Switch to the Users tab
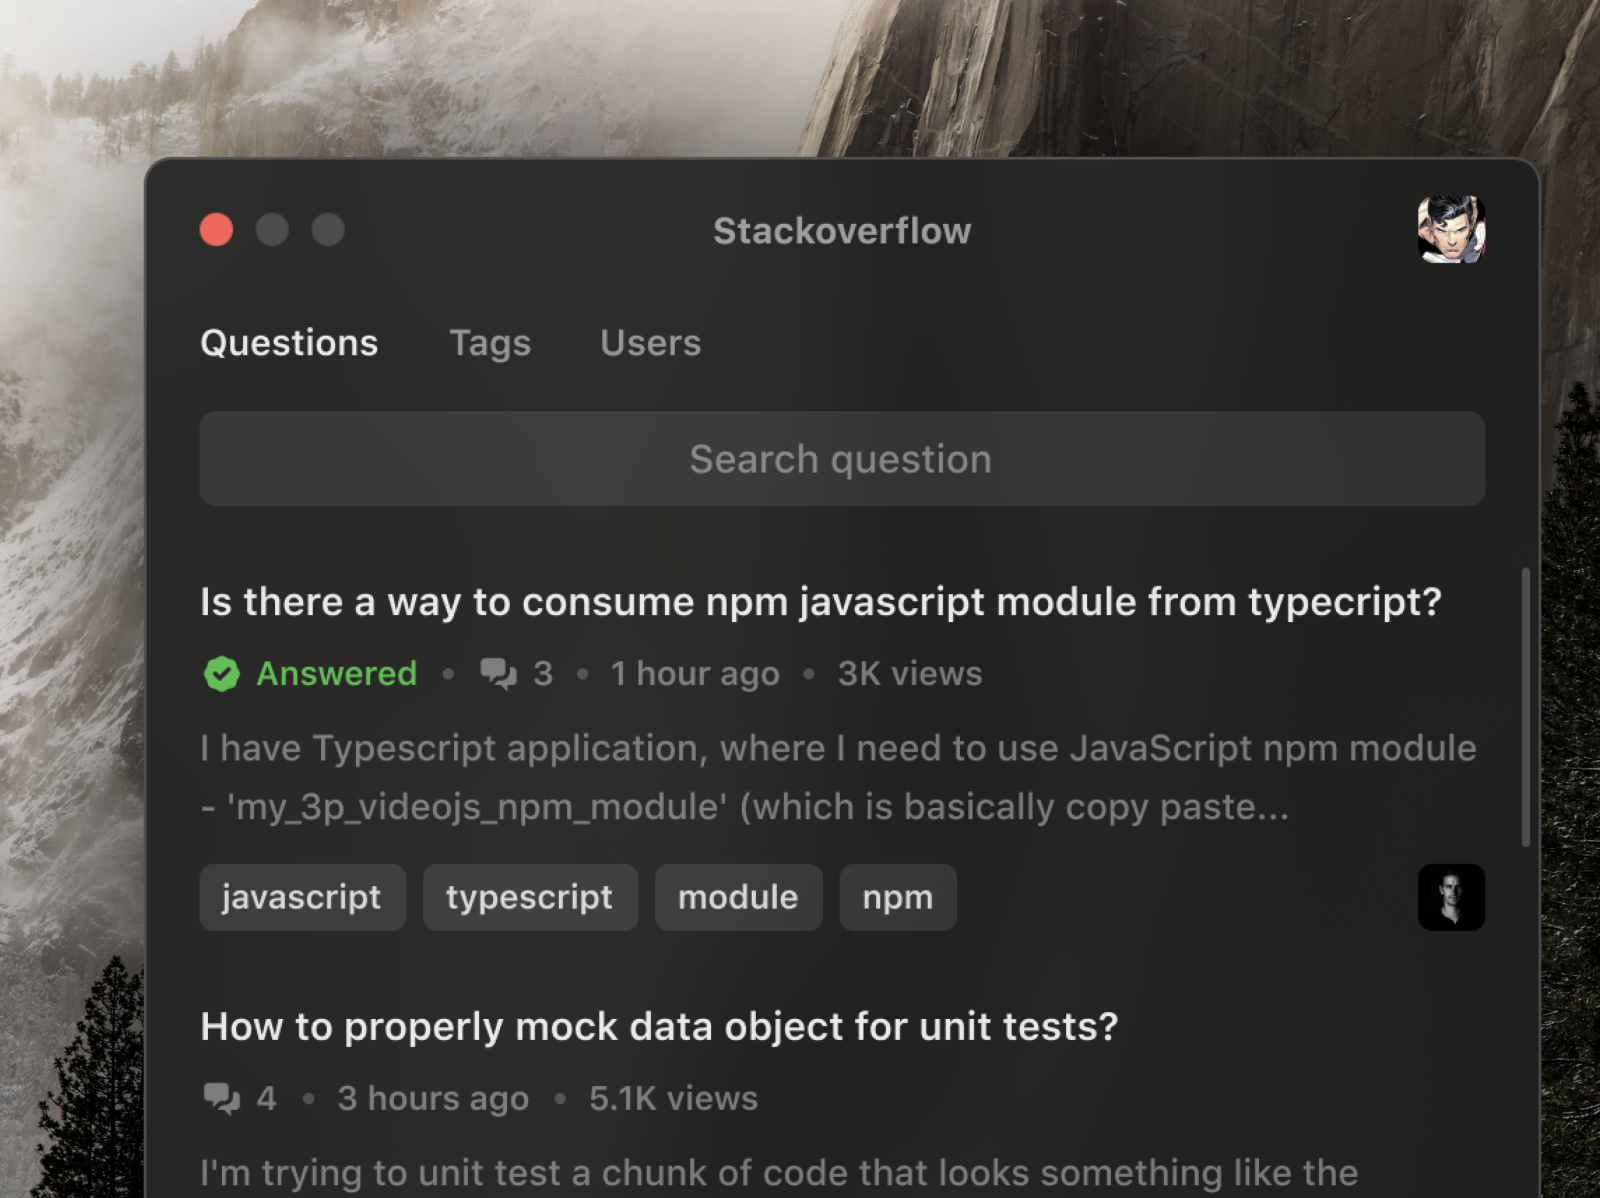 point(650,343)
